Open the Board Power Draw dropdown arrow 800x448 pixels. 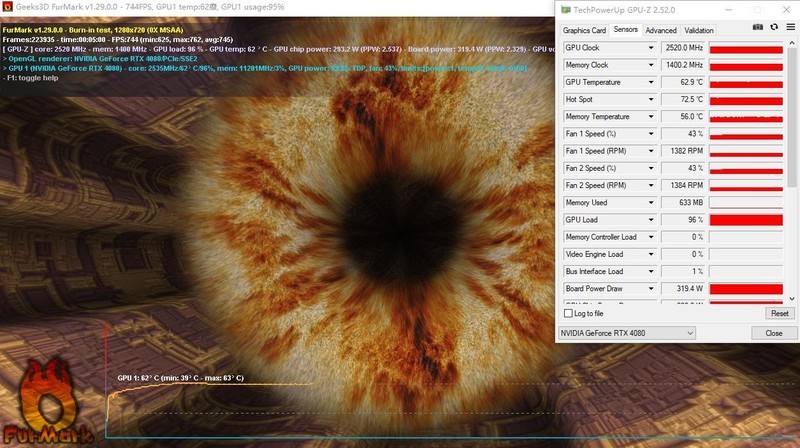tap(652, 288)
